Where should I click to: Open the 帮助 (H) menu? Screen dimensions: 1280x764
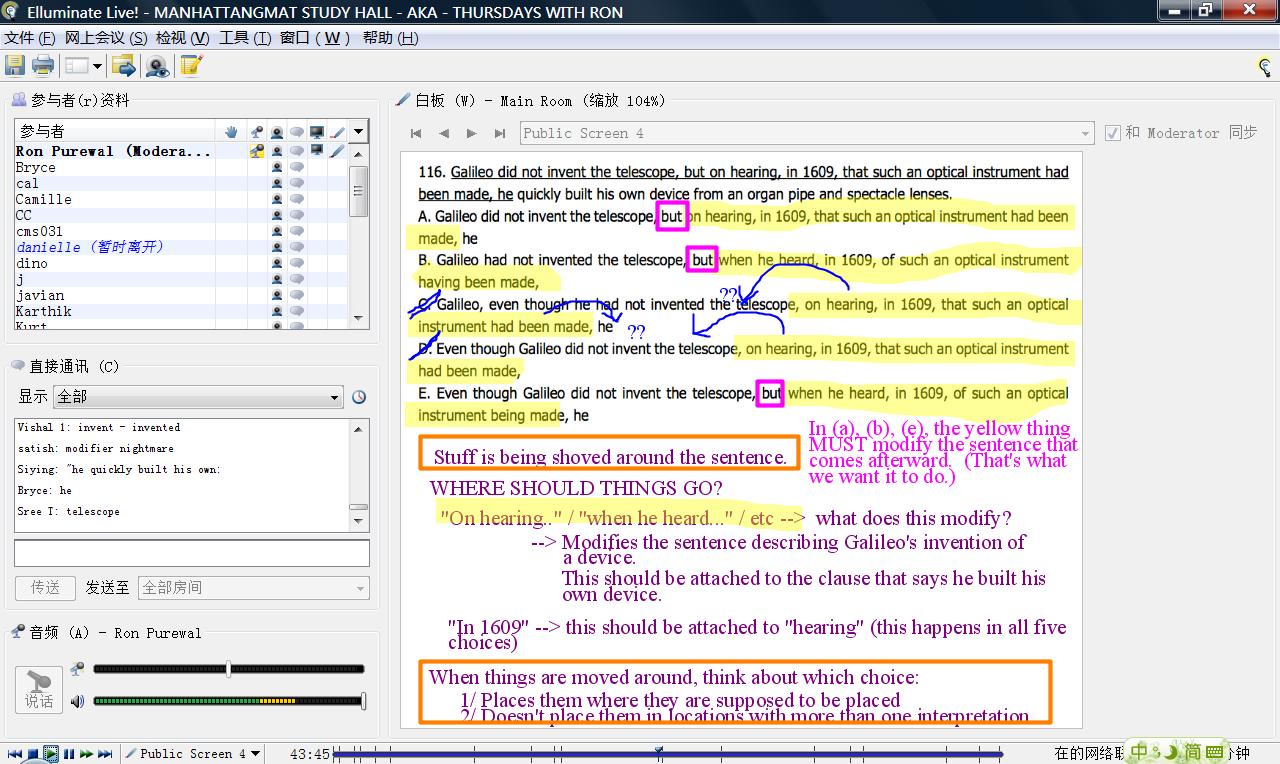(390, 38)
